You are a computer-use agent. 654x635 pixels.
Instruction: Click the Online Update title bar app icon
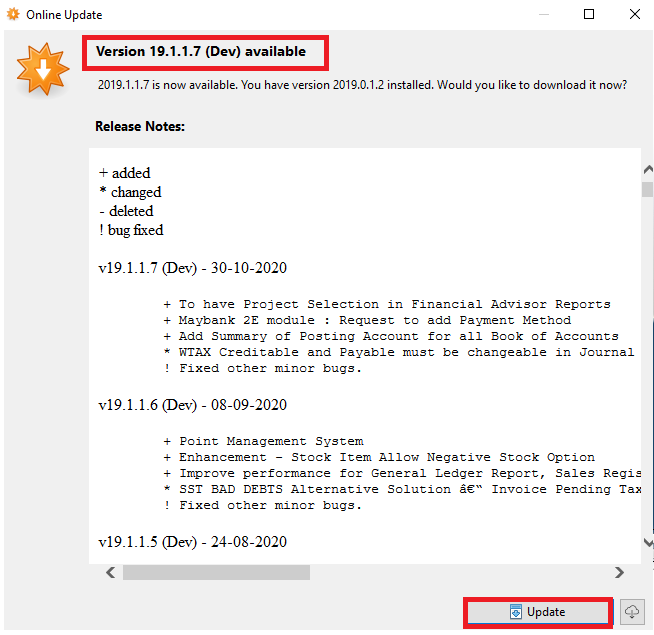pos(13,14)
